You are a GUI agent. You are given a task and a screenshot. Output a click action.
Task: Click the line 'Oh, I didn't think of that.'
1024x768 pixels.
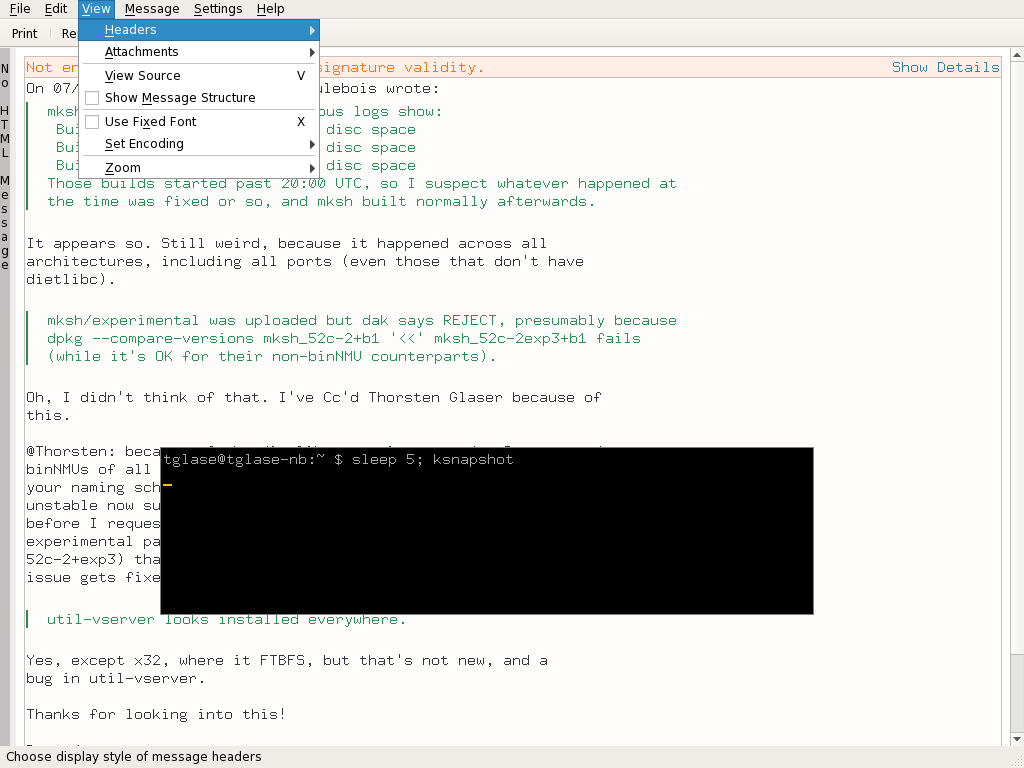coord(147,398)
